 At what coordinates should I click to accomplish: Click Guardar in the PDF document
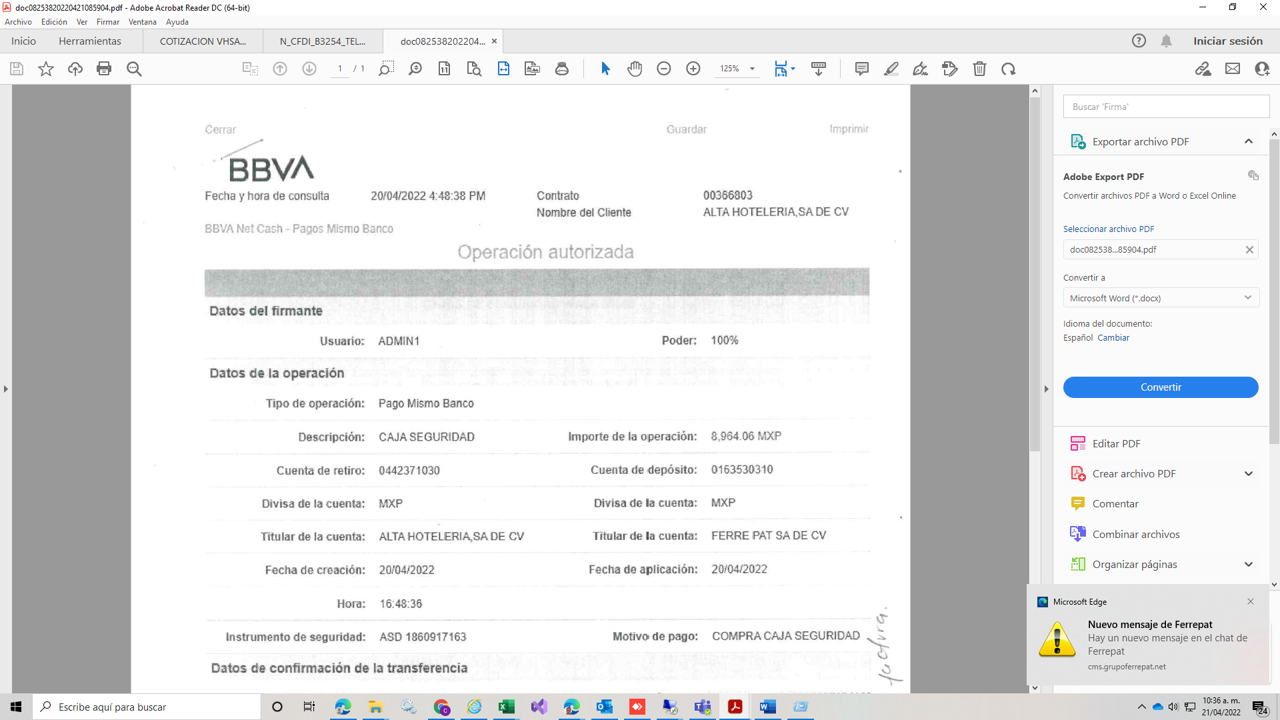686,130
